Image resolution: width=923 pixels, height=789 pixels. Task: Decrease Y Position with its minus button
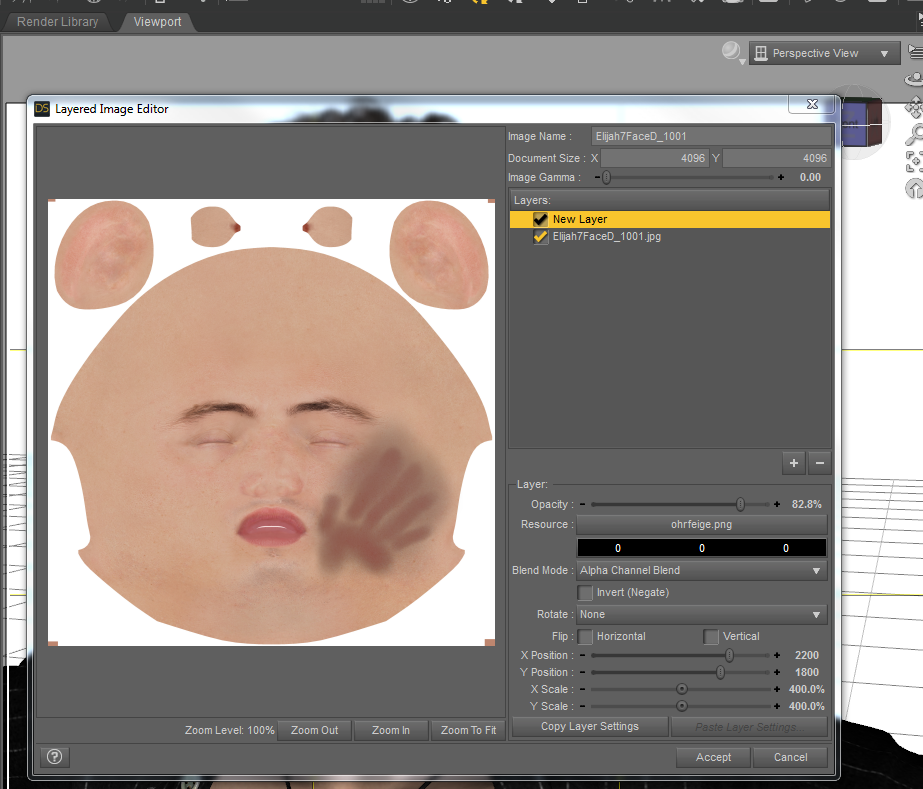pyautogui.click(x=583, y=672)
